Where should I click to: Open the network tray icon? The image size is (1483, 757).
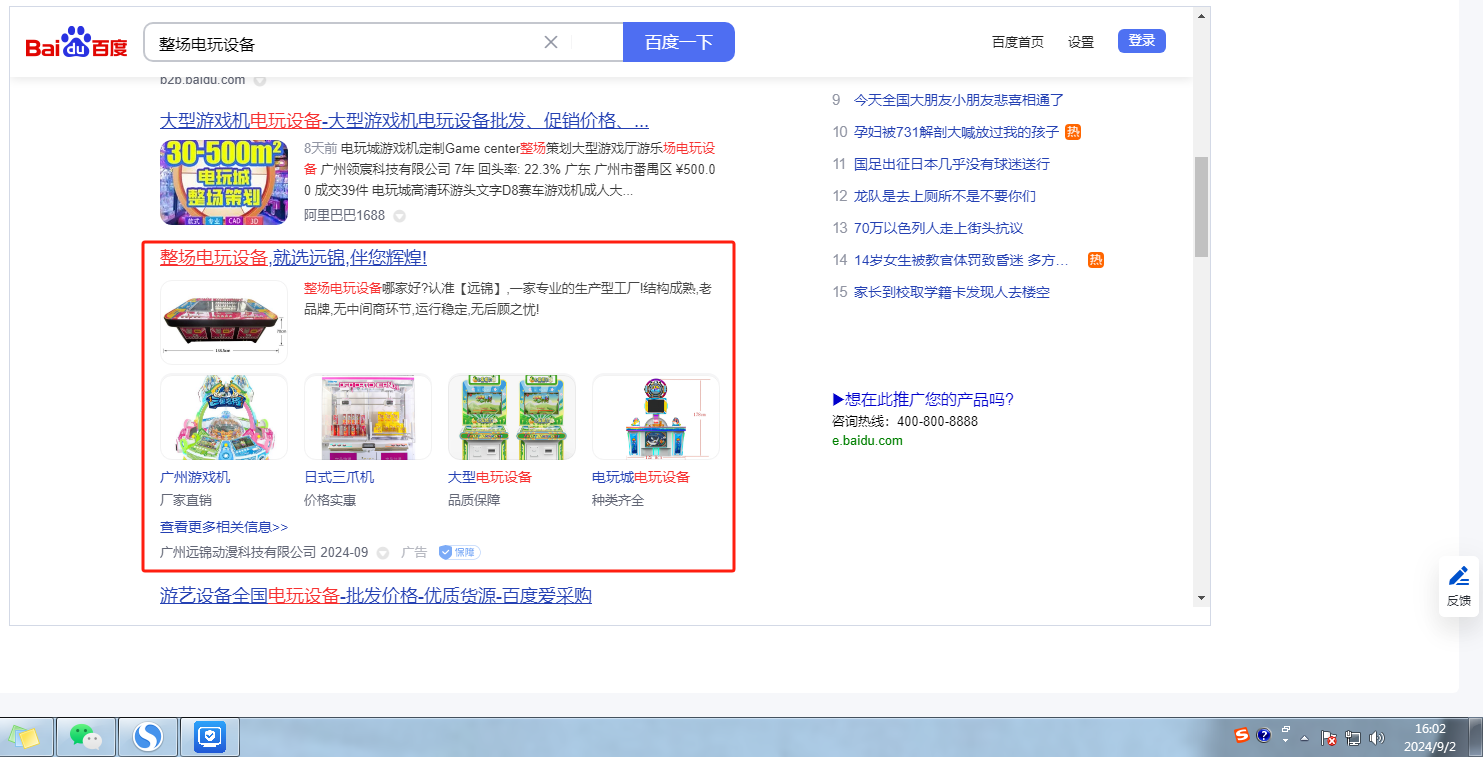(1353, 738)
